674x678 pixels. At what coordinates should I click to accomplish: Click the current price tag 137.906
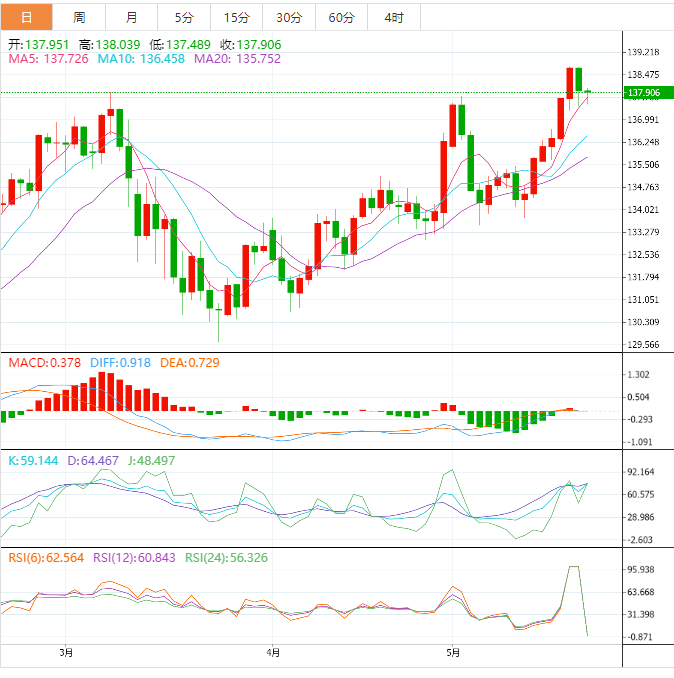tap(643, 93)
